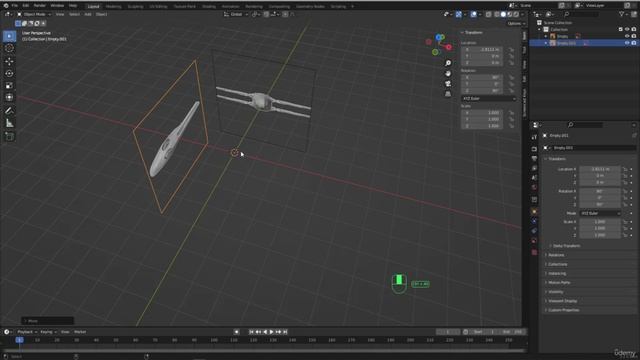Click the navigation gizmo red X axis

[449, 47]
